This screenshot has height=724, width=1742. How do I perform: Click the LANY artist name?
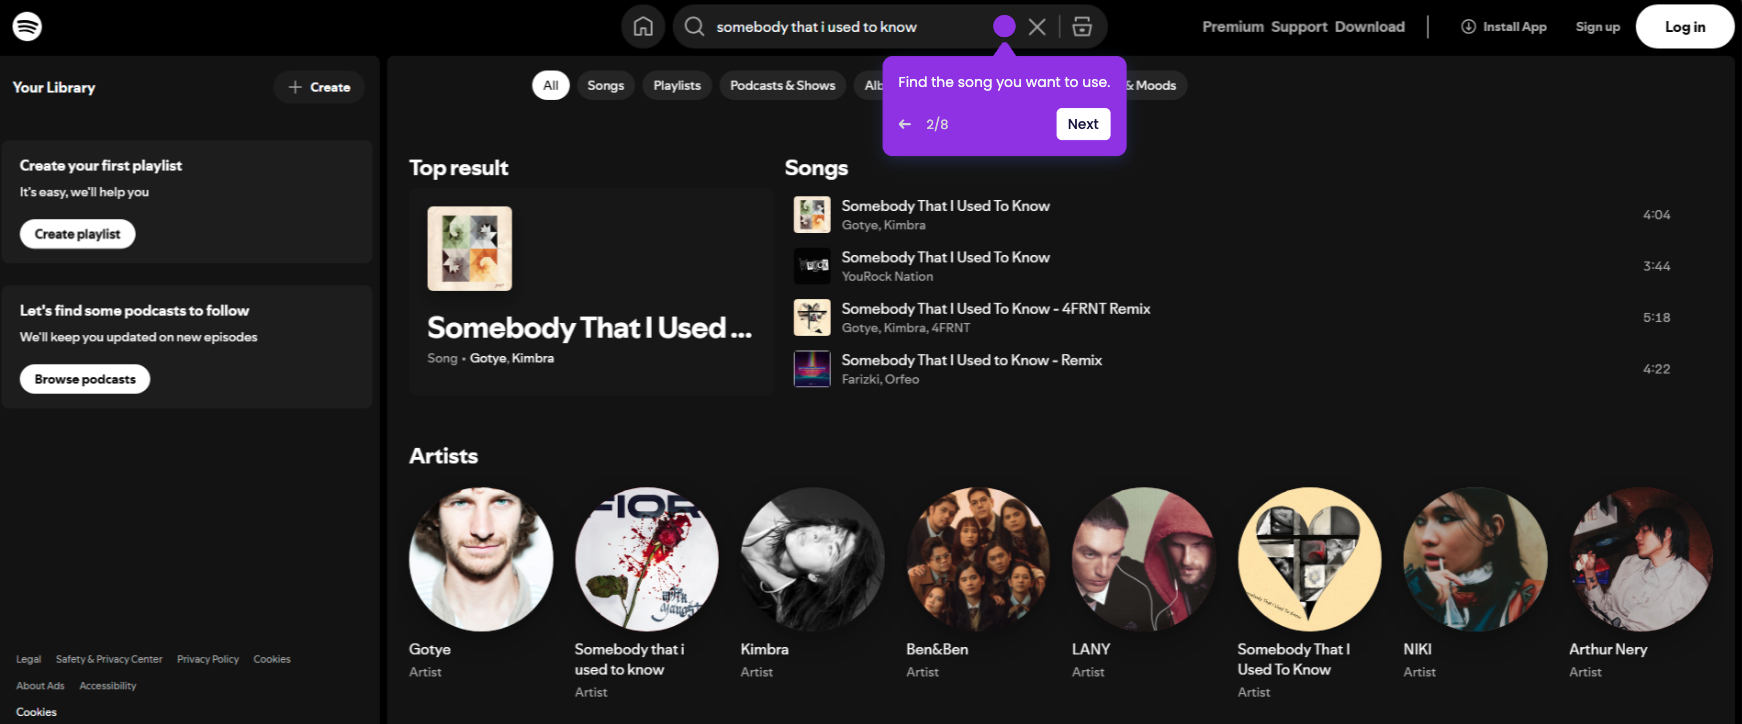[x=1091, y=649]
